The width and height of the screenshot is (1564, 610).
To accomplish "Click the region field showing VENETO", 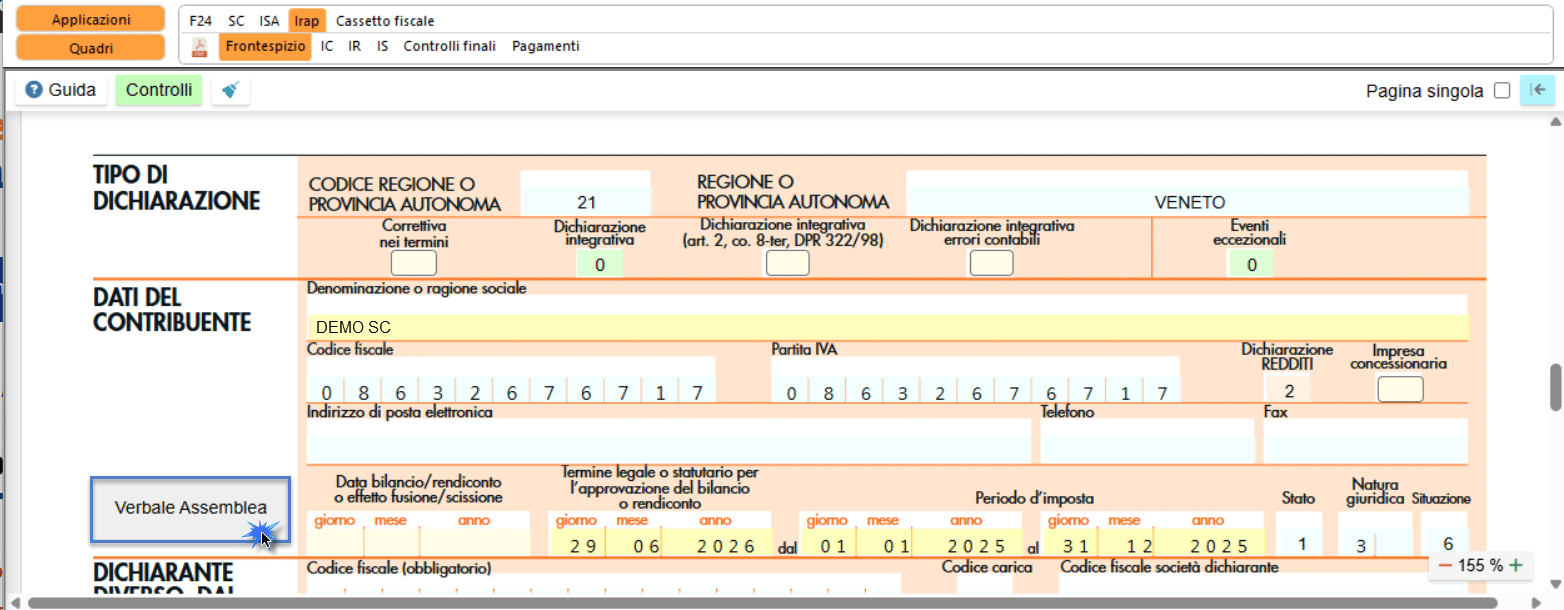I will [x=1187, y=201].
